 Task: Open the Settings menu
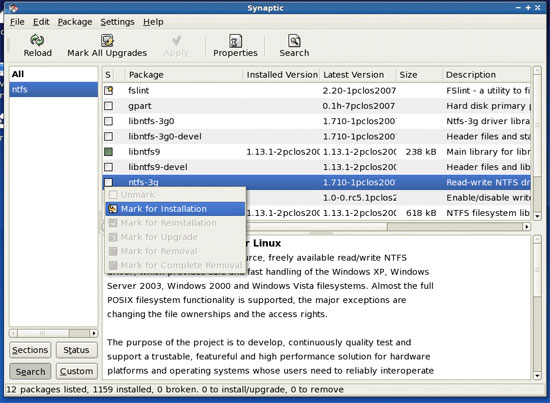pyautogui.click(x=117, y=22)
